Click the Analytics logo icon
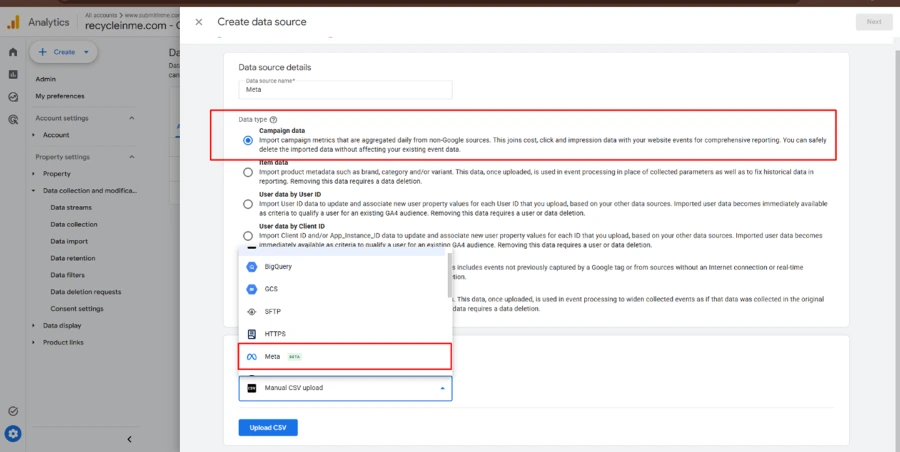Image resolution: width=900 pixels, height=452 pixels. 13,22
